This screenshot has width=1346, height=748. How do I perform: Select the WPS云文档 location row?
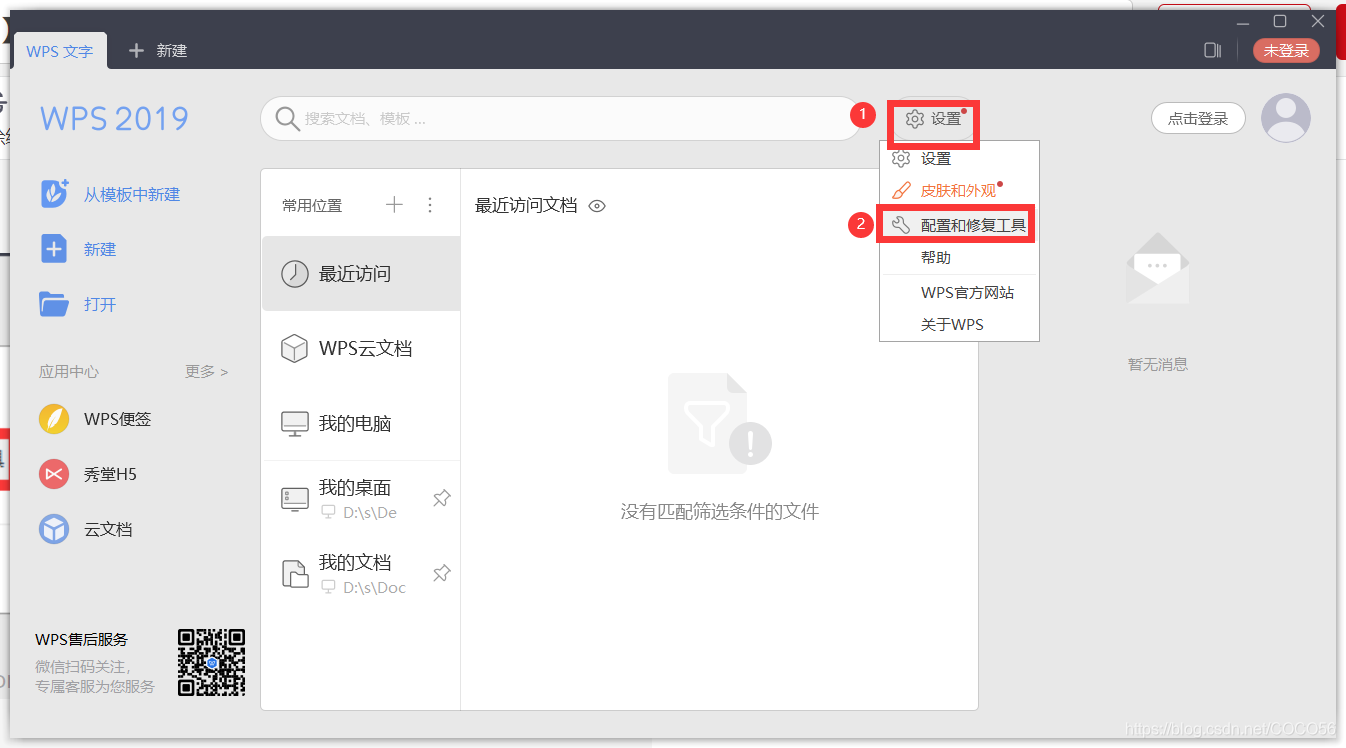(361, 349)
